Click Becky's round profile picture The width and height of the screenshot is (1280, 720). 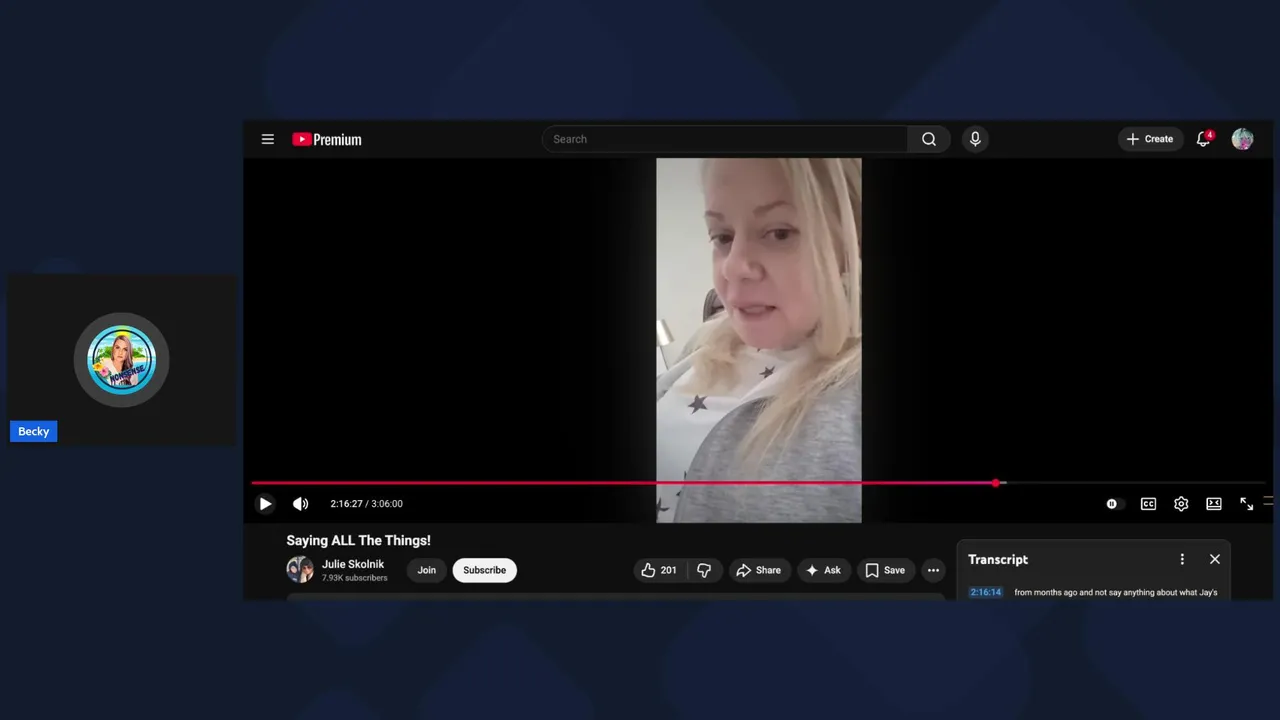point(122,360)
